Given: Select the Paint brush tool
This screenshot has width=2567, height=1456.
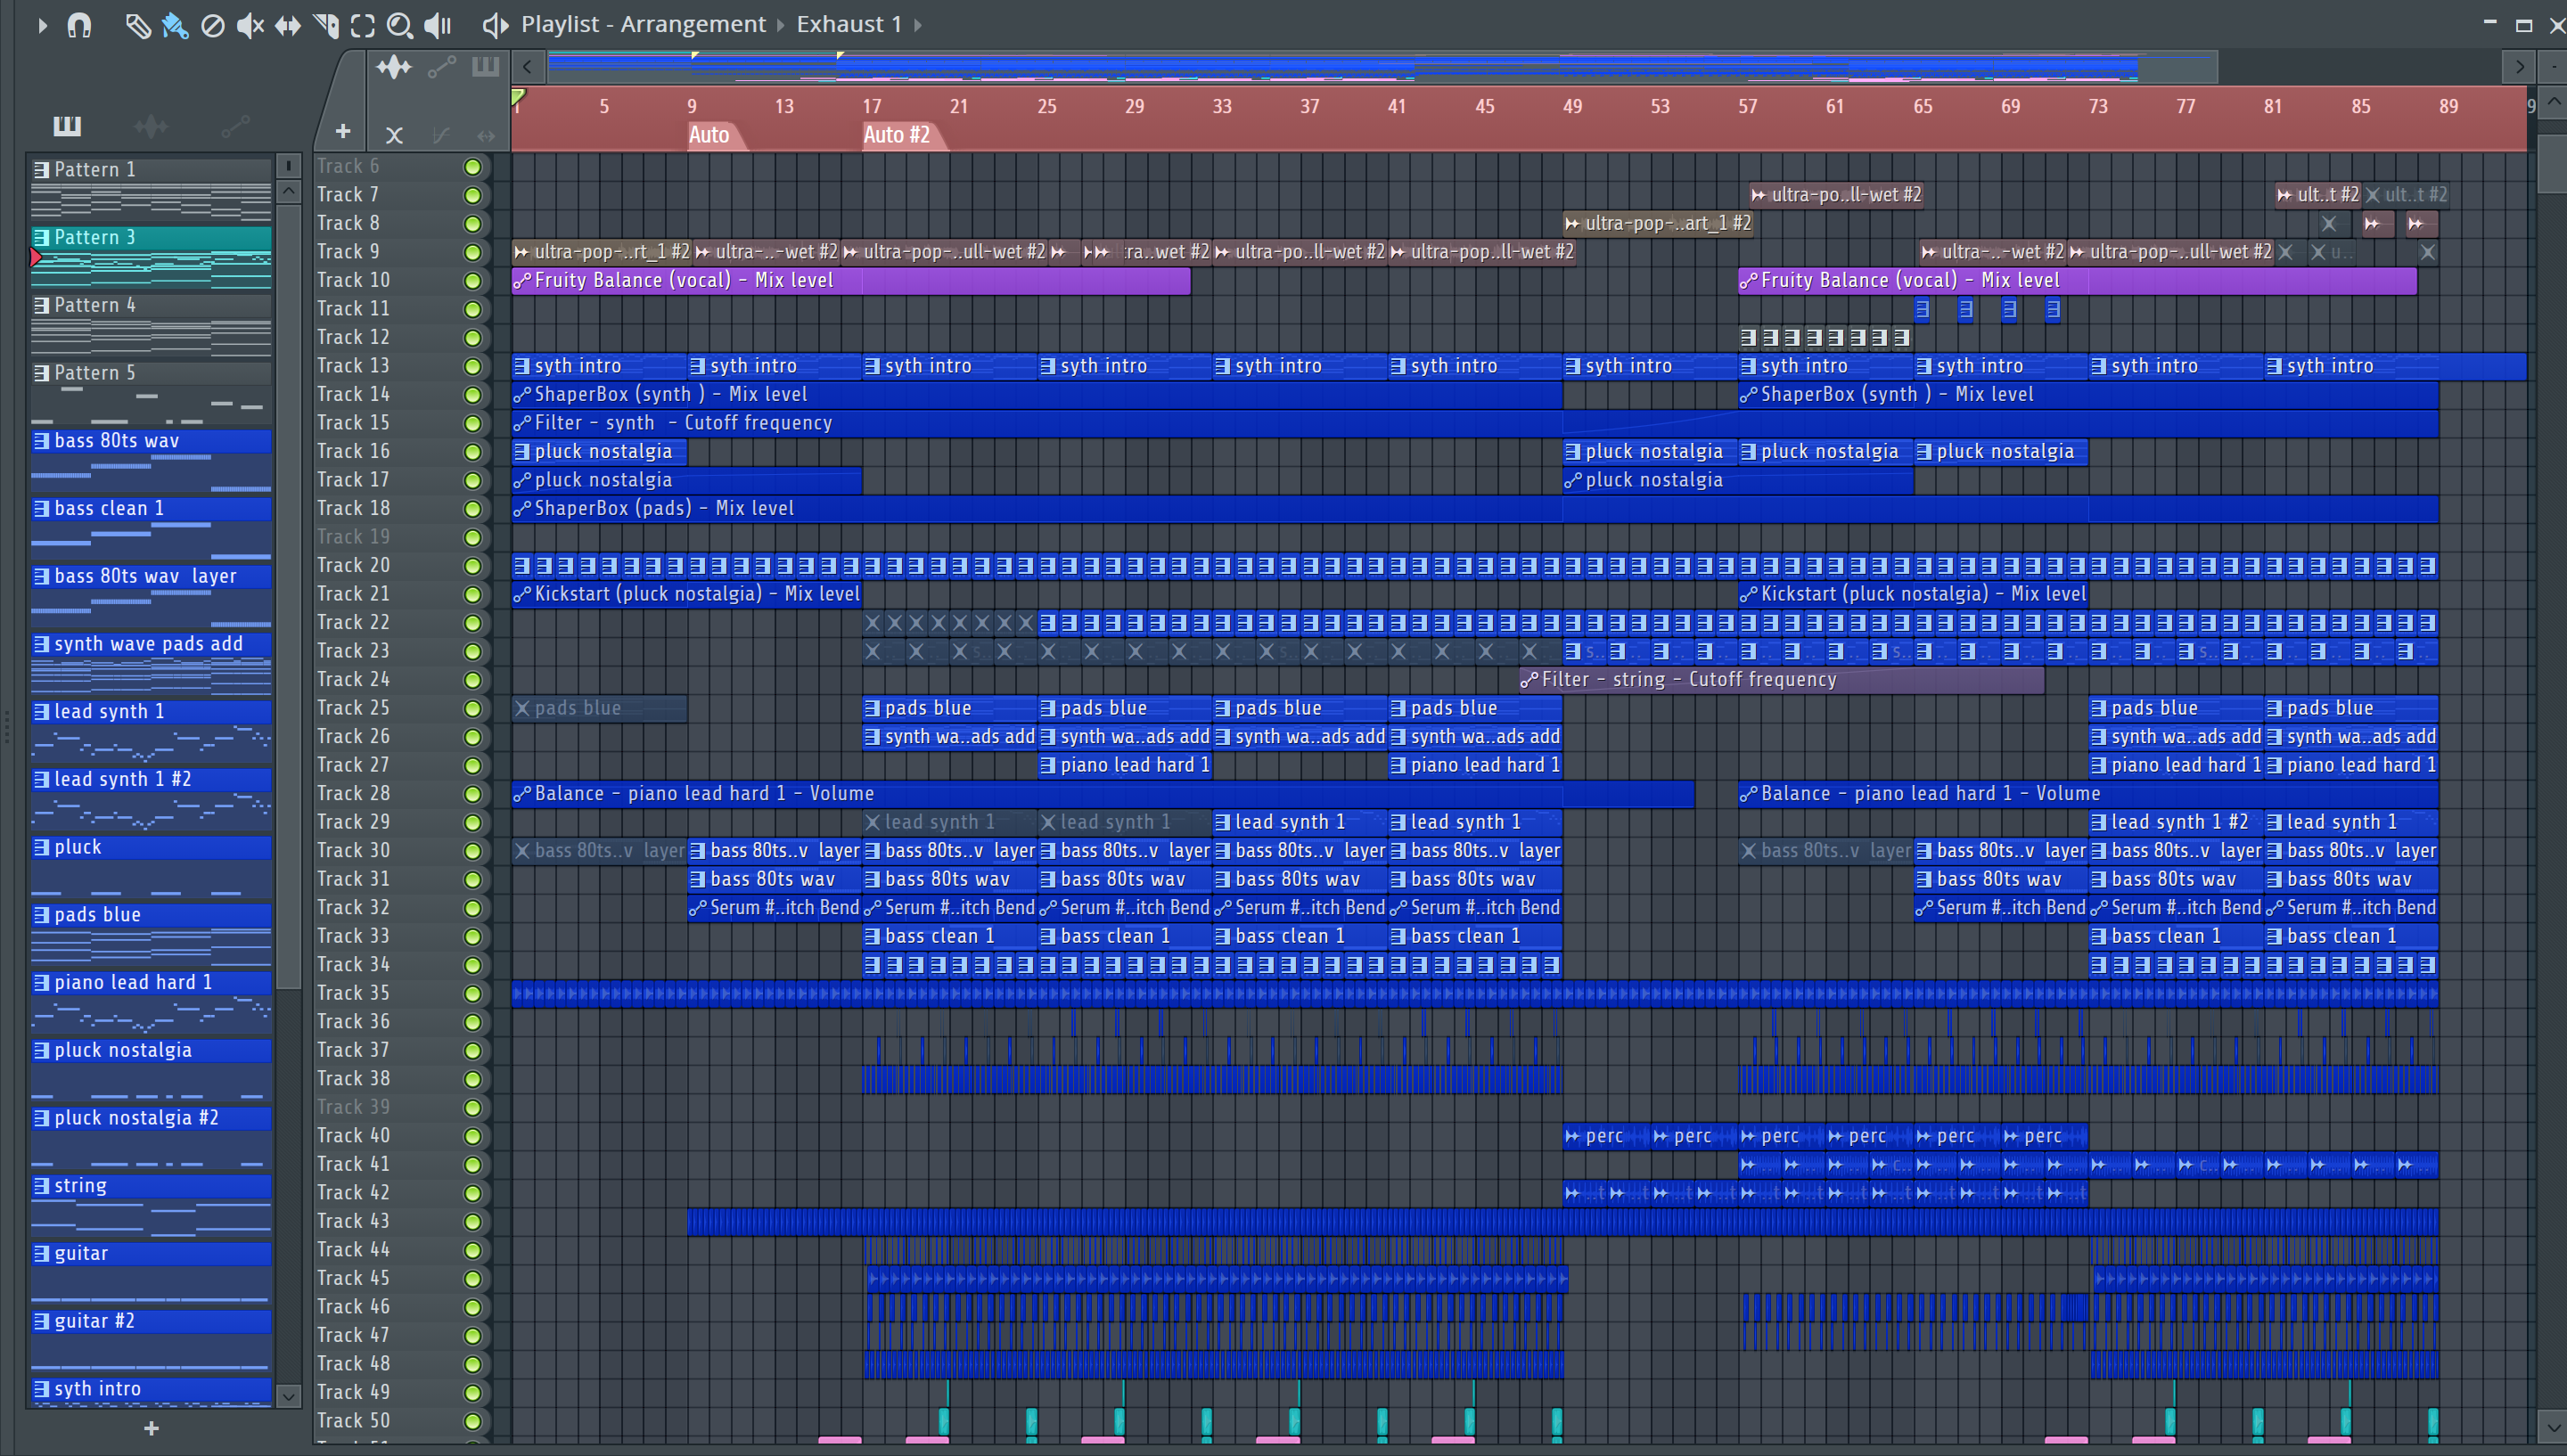Looking at the screenshot, I should (175, 25).
